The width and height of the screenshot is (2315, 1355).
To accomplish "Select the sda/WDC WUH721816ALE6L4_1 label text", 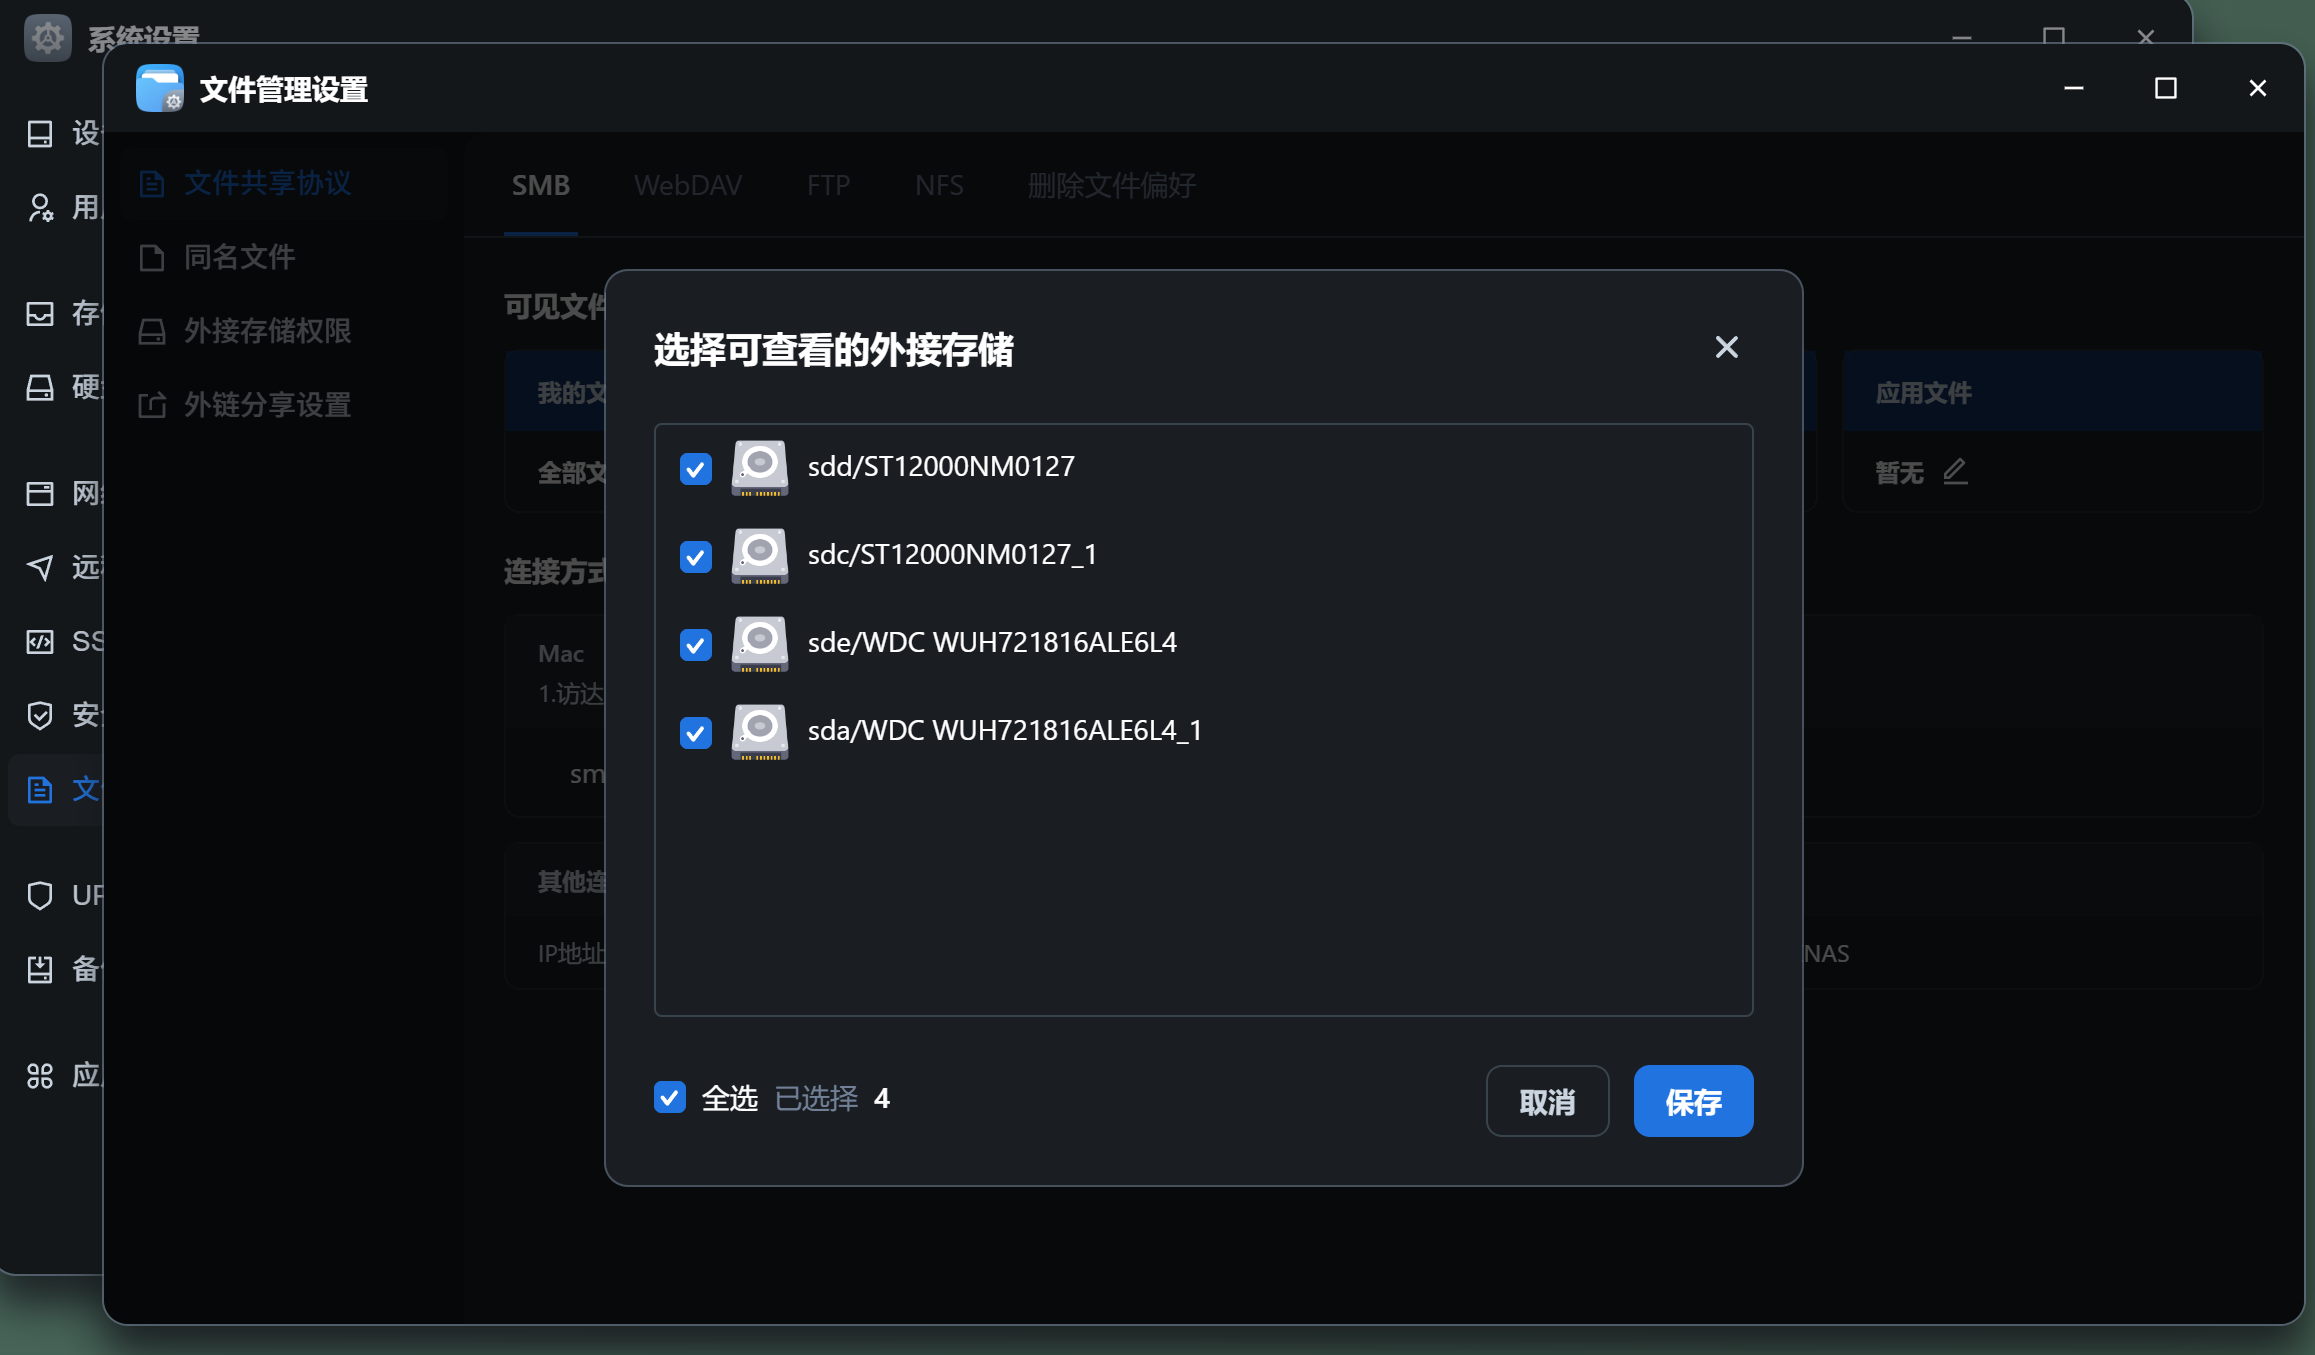I will 1005,730.
